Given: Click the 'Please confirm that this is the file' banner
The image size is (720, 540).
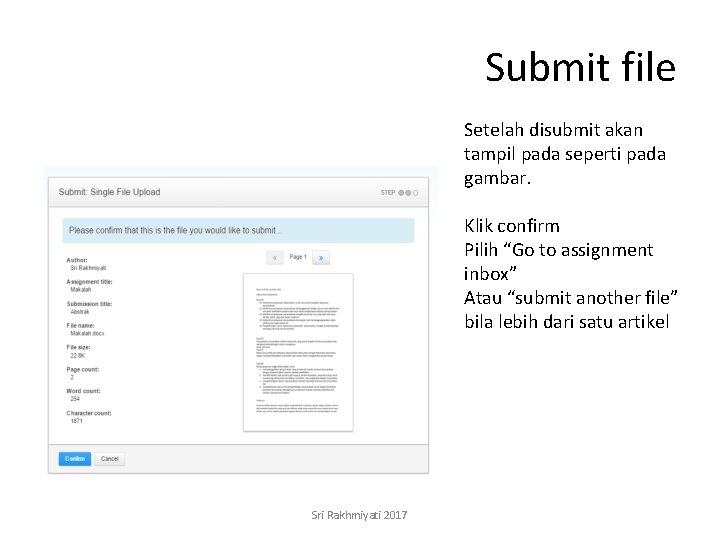Looking at the screenshot, I should click(238, 231).
